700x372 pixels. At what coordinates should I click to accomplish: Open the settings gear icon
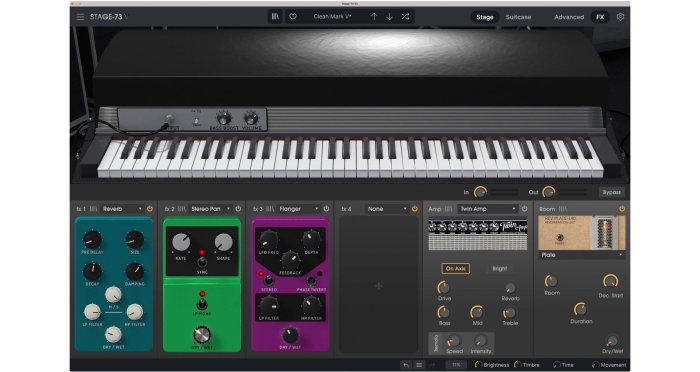pos(621,17)
